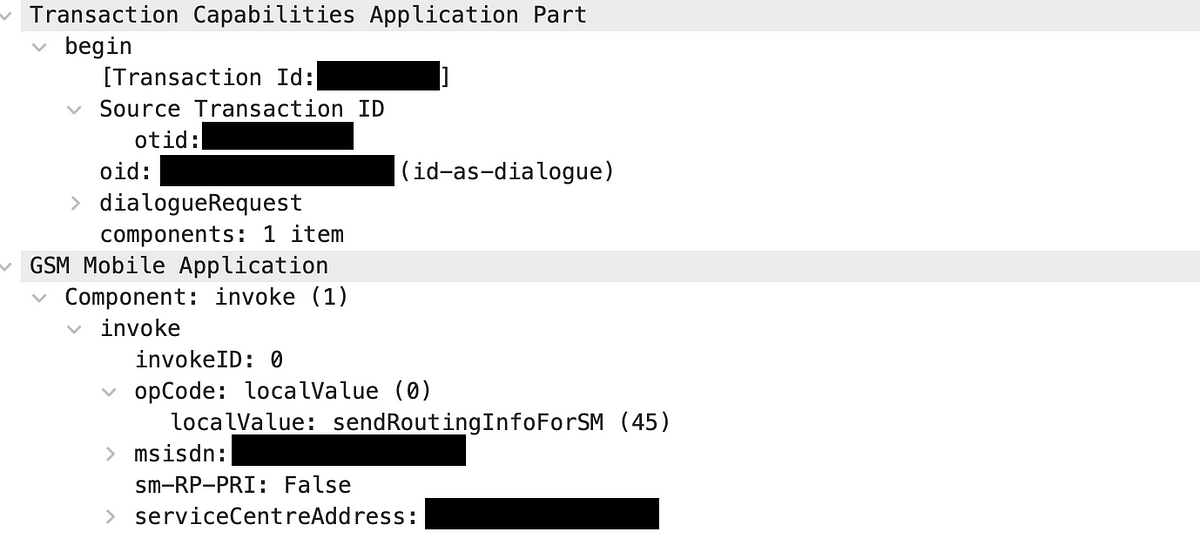Collapse opCode: localValue (0) node

(x=110, y=391)
